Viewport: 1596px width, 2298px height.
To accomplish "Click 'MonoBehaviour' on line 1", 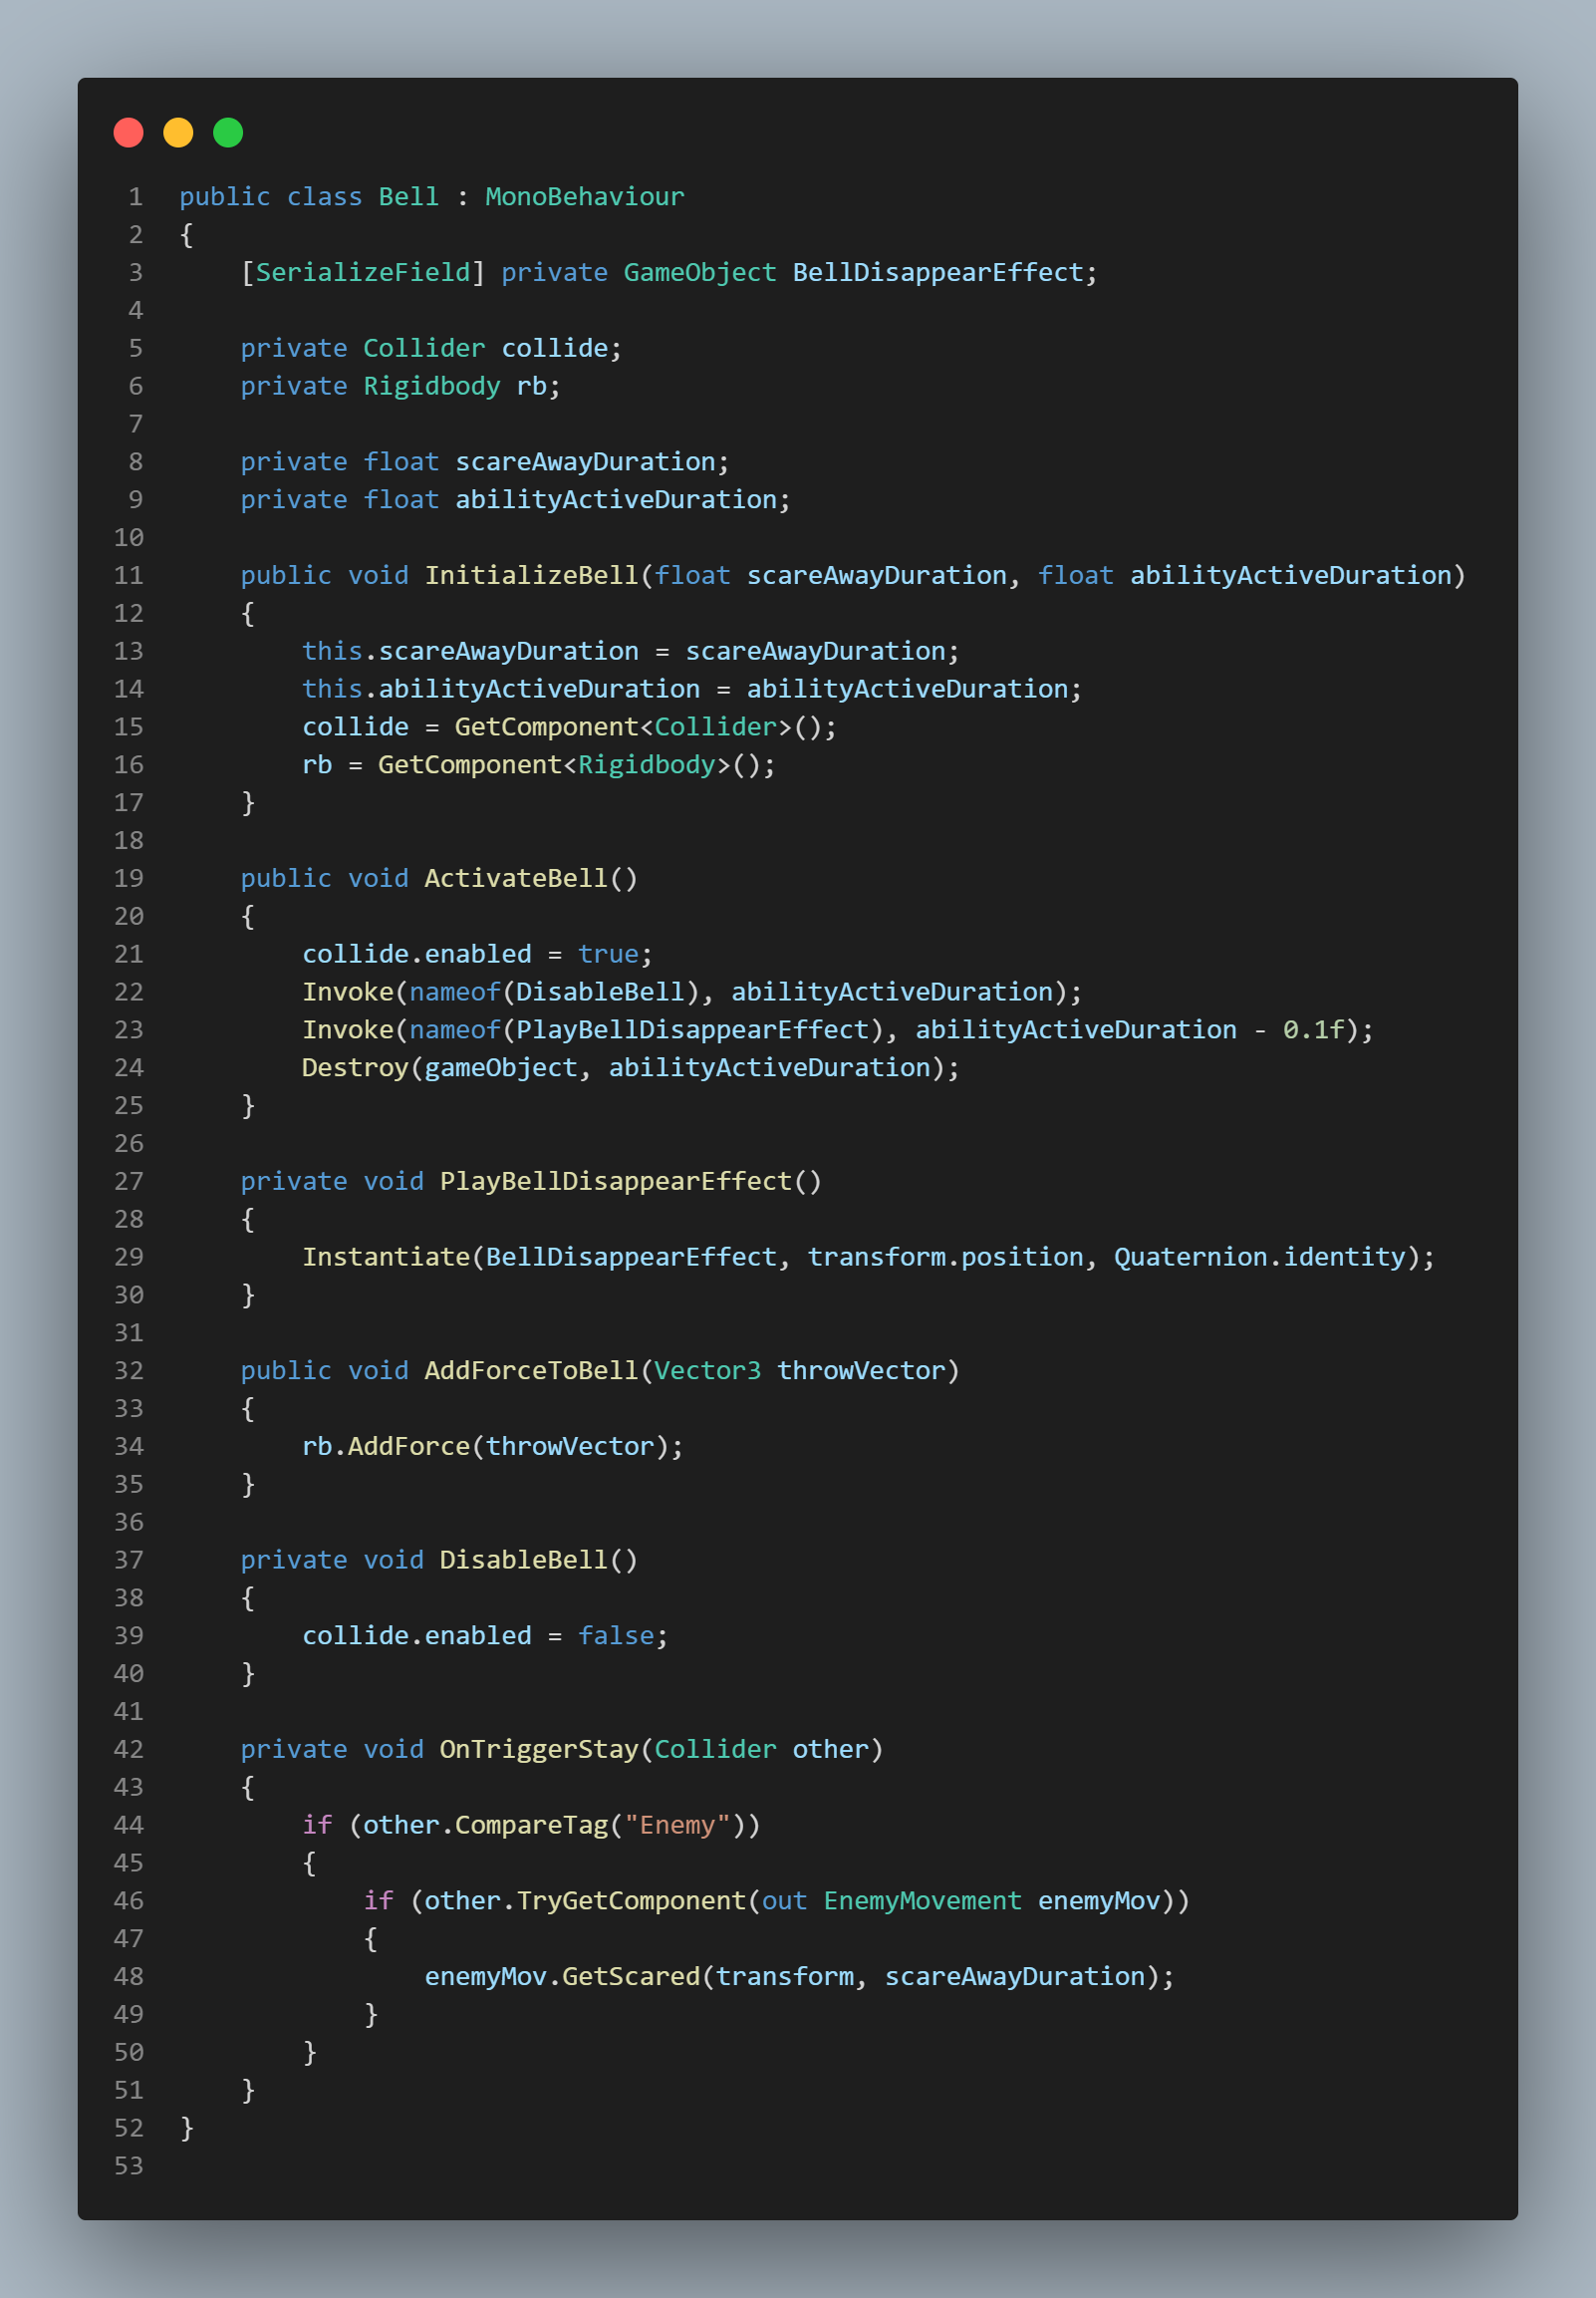I will [x=585, y=197].
